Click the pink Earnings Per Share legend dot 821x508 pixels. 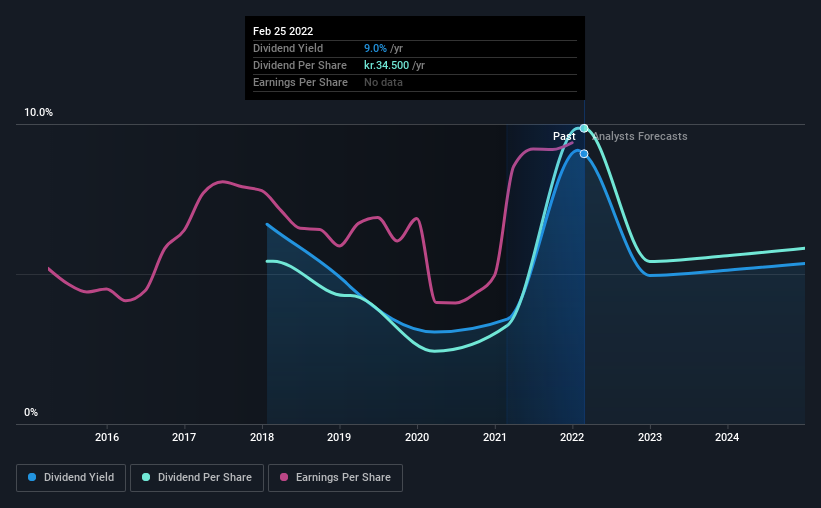pyautogui.click(x=284, y=477)
